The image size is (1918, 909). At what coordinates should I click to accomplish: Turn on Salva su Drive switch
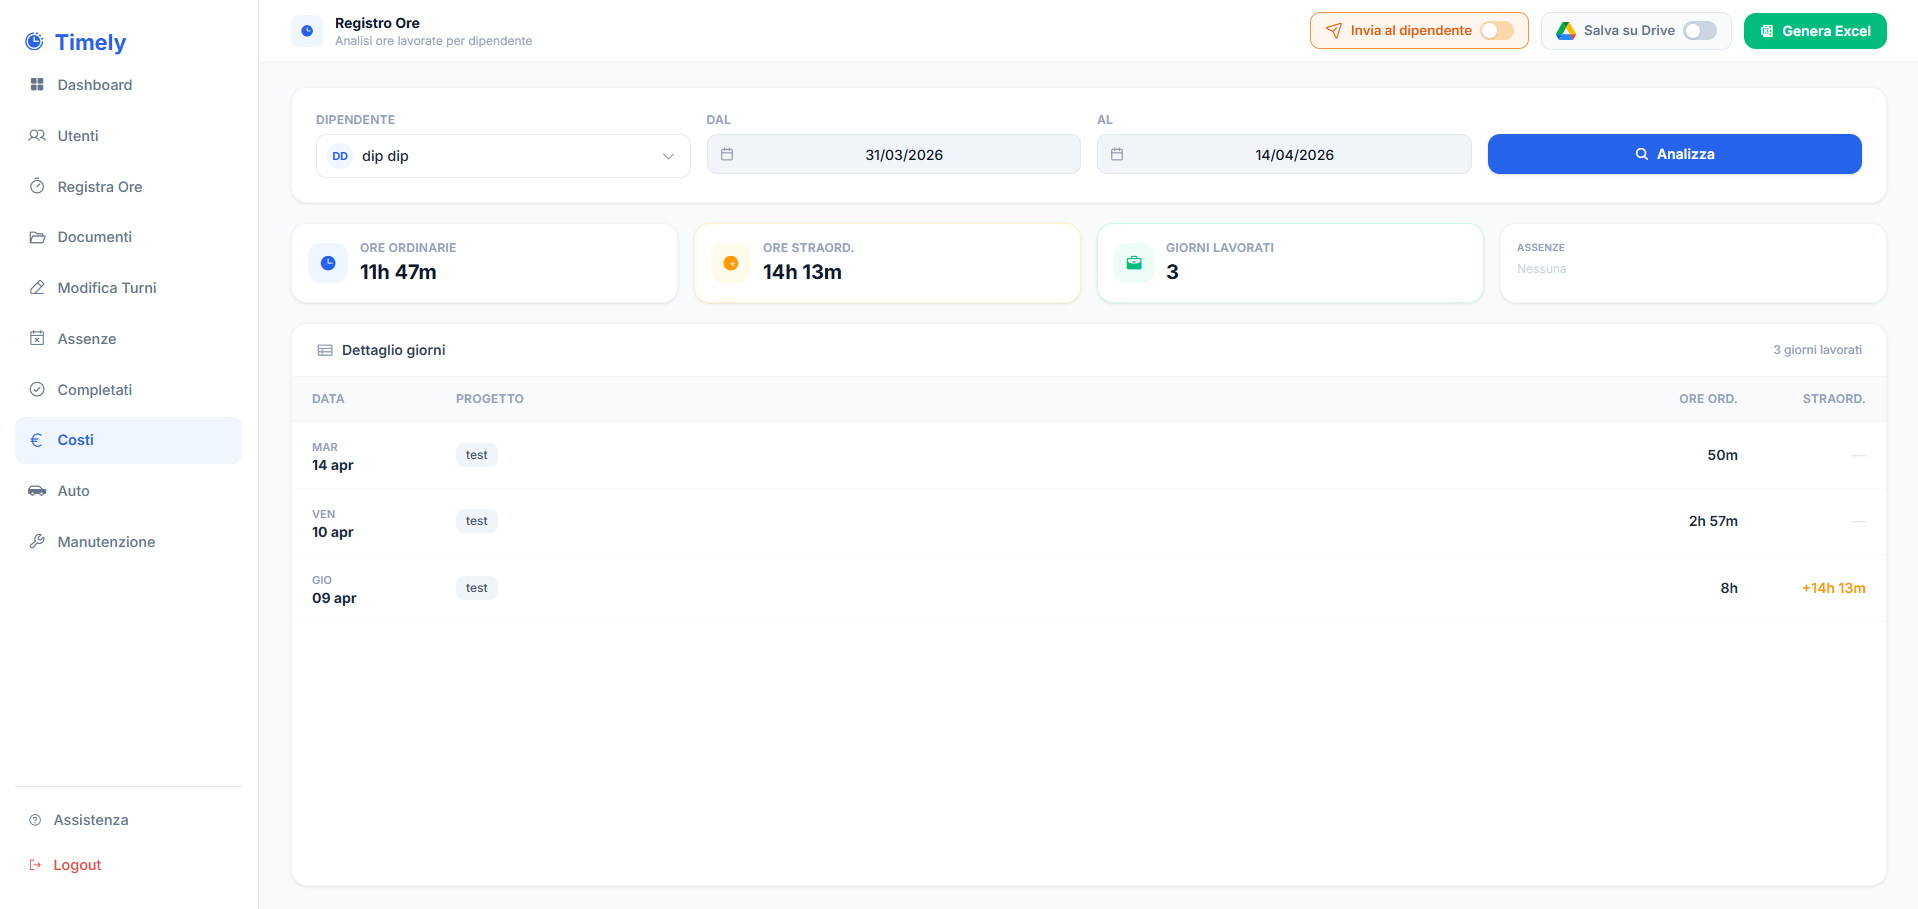(x=1699, y=31)
